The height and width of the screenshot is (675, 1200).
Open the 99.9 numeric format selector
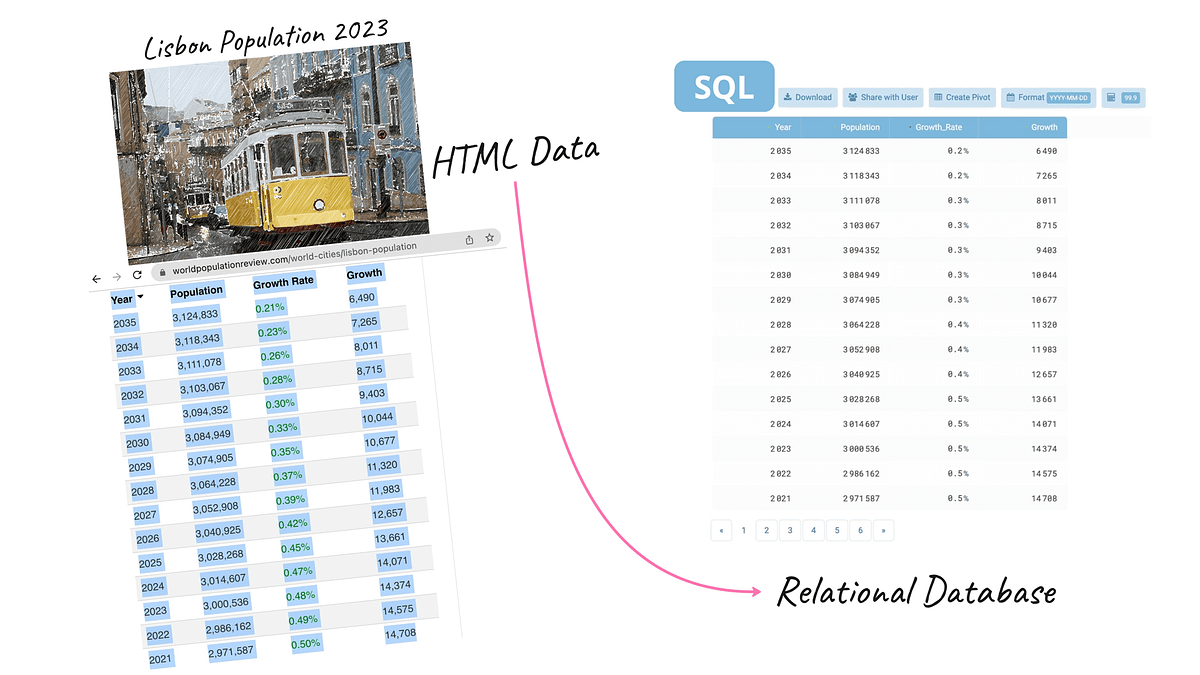click(1130, 97)
